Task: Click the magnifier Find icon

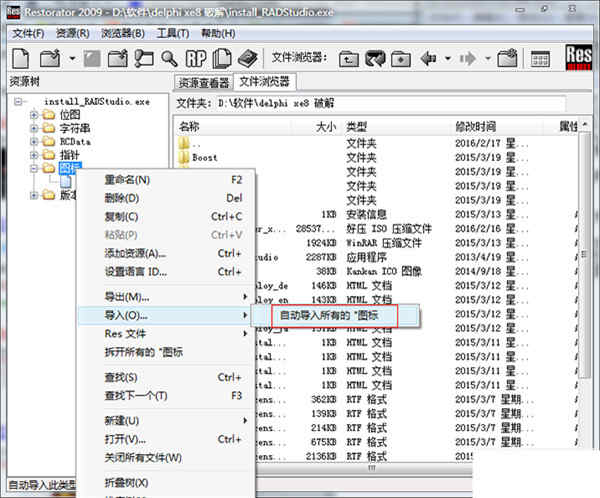Action: coord(169,59)
